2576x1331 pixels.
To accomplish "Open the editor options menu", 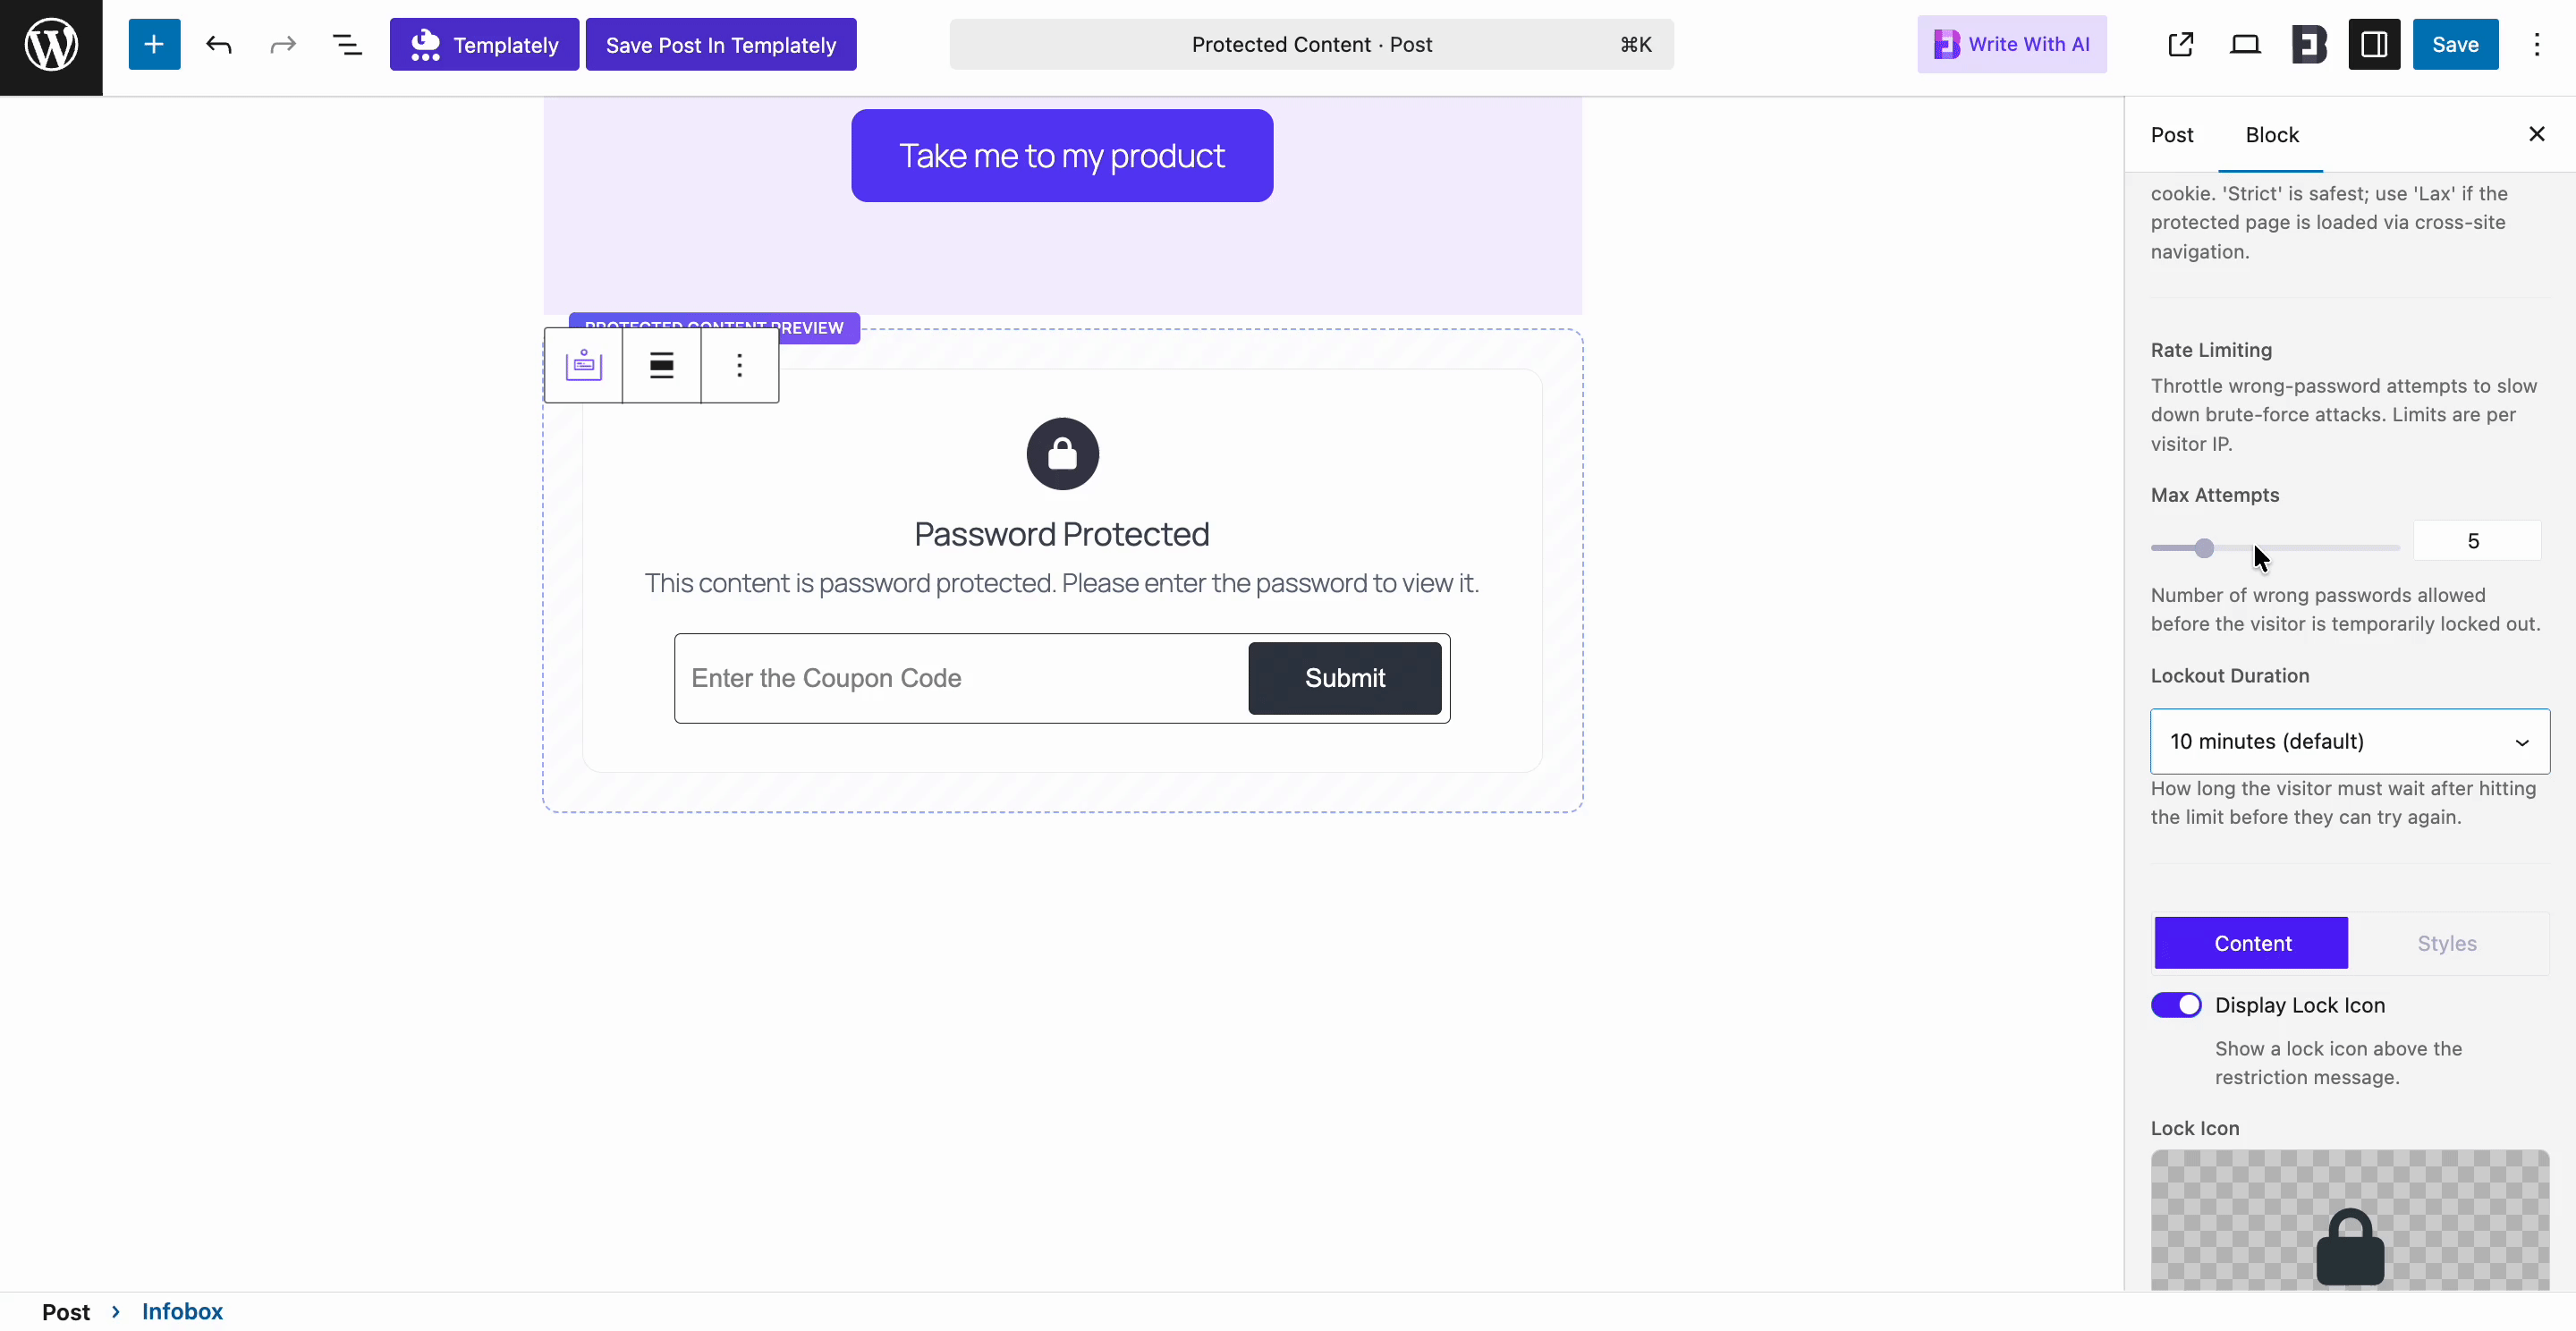I will pos(2537,45).
